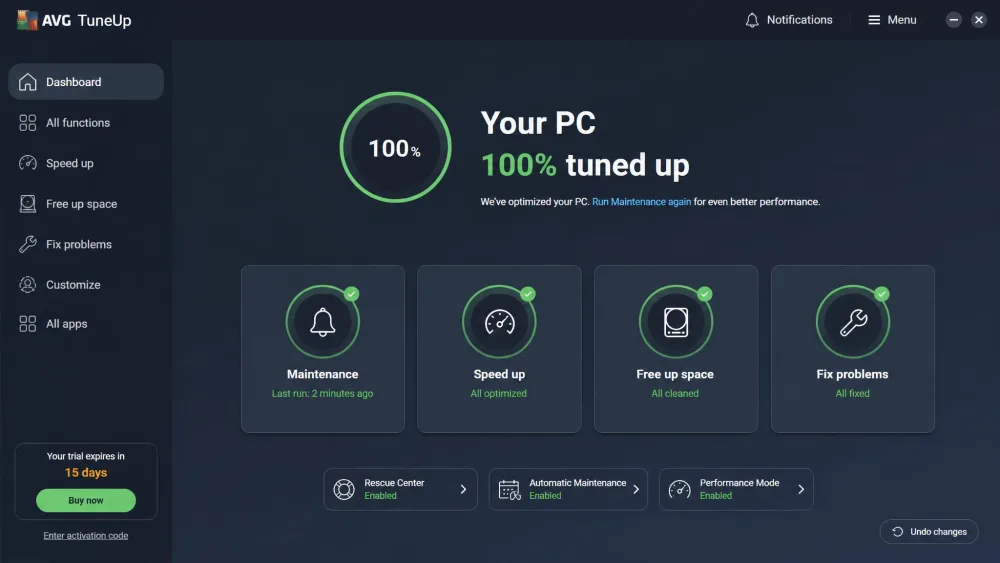
Task: Click 'Last run: 2 minutes ago' text
Action: 323,393
